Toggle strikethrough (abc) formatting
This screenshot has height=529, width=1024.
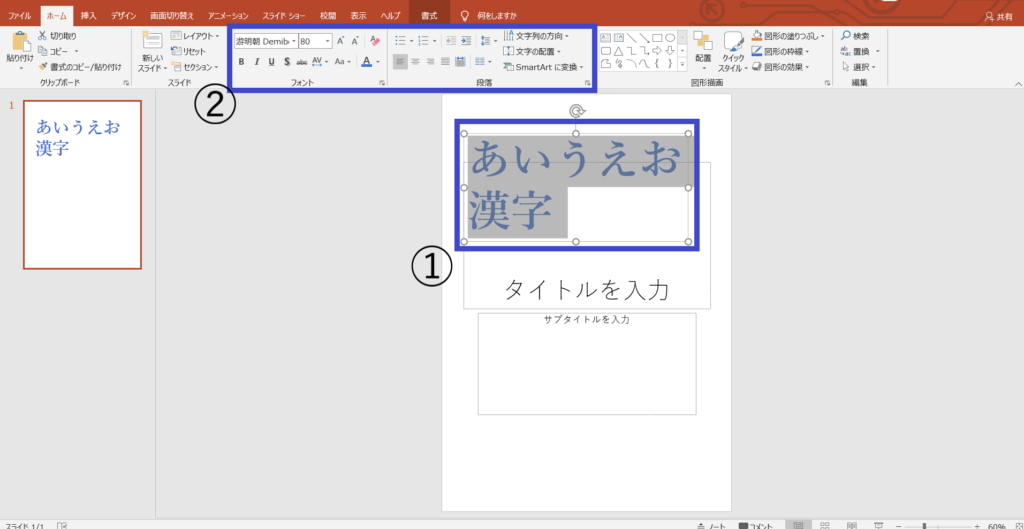click(302, 62)
